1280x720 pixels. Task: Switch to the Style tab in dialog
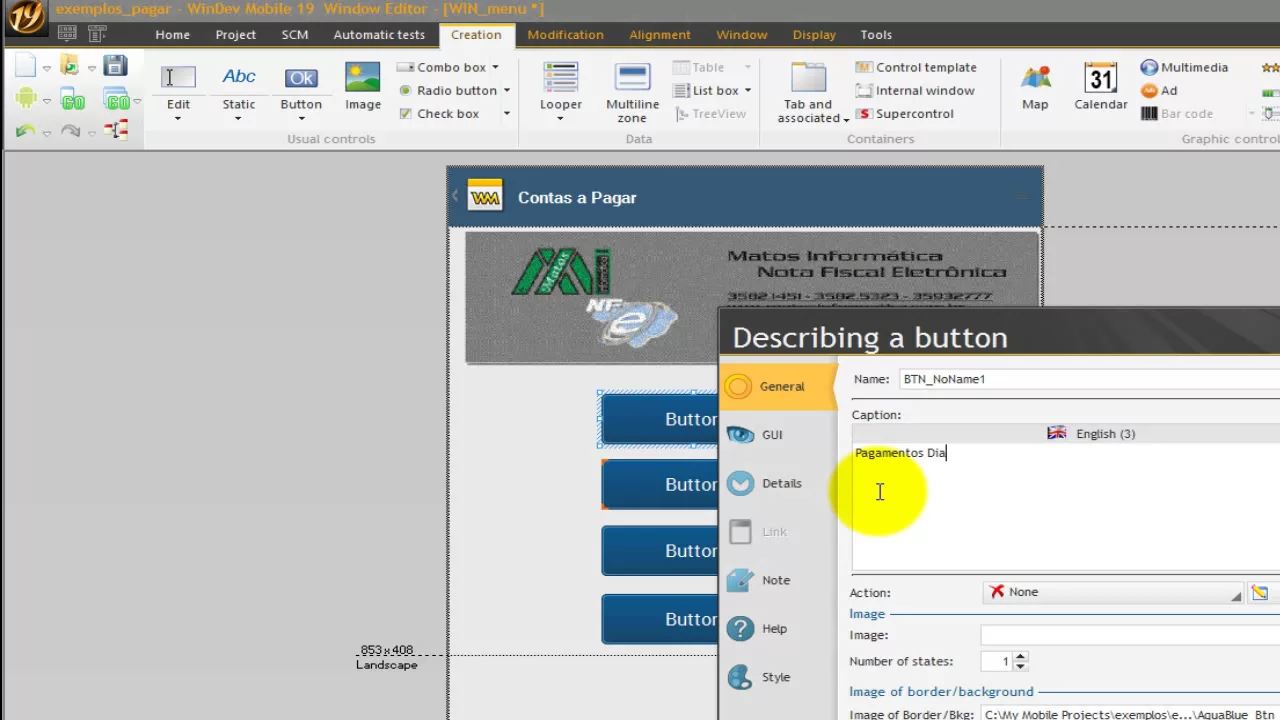tap(776, 677)
